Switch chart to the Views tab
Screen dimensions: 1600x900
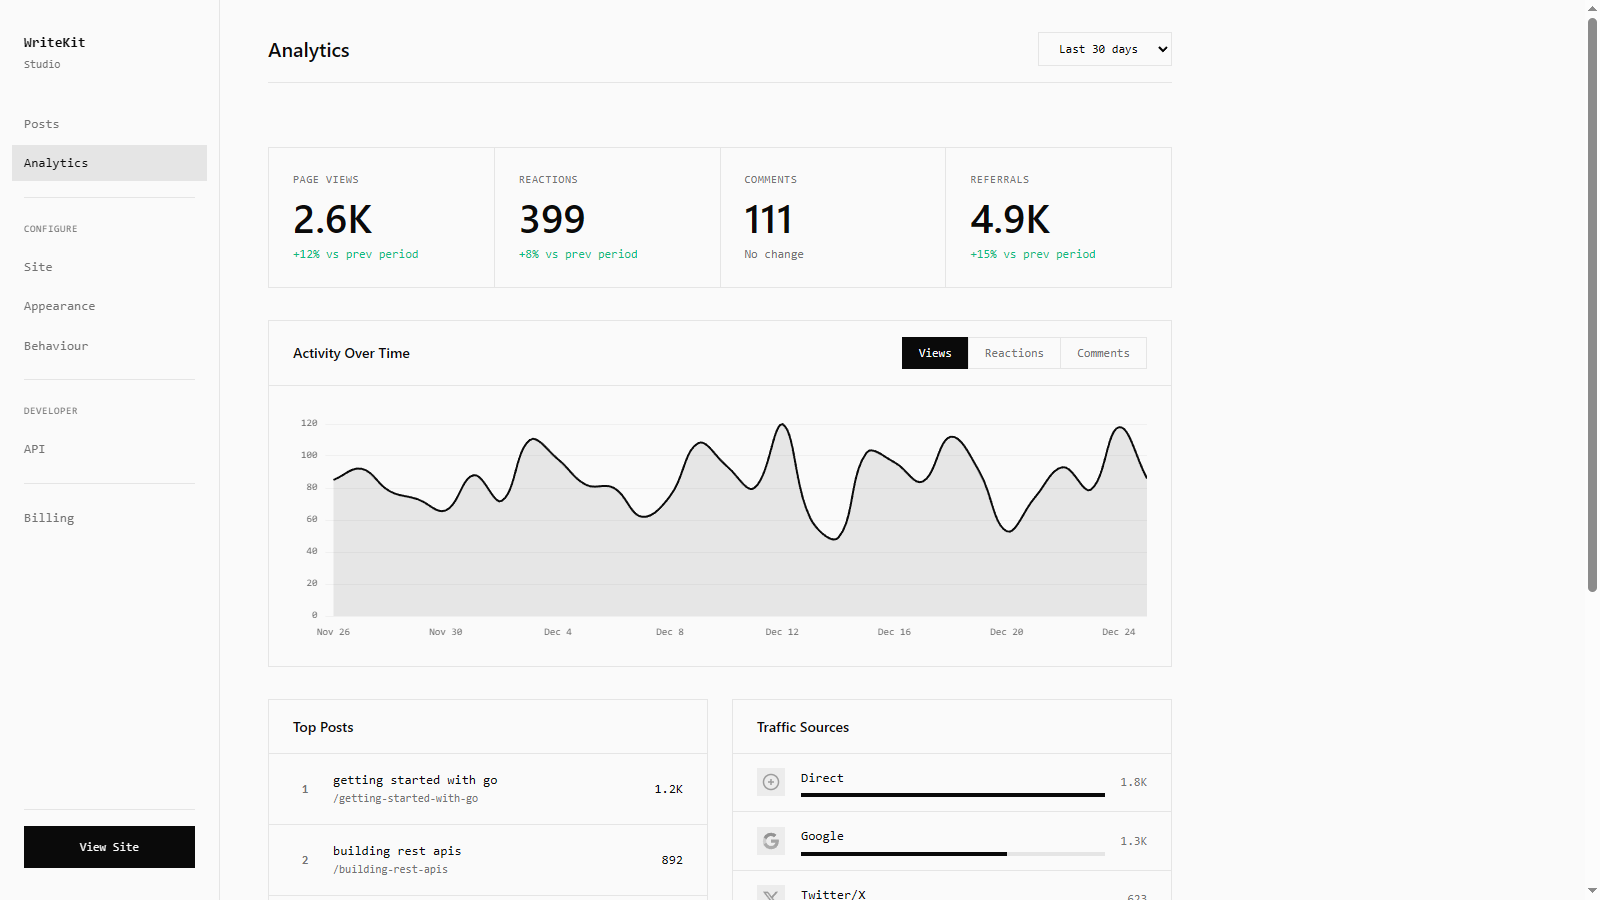tap(934, 353)
